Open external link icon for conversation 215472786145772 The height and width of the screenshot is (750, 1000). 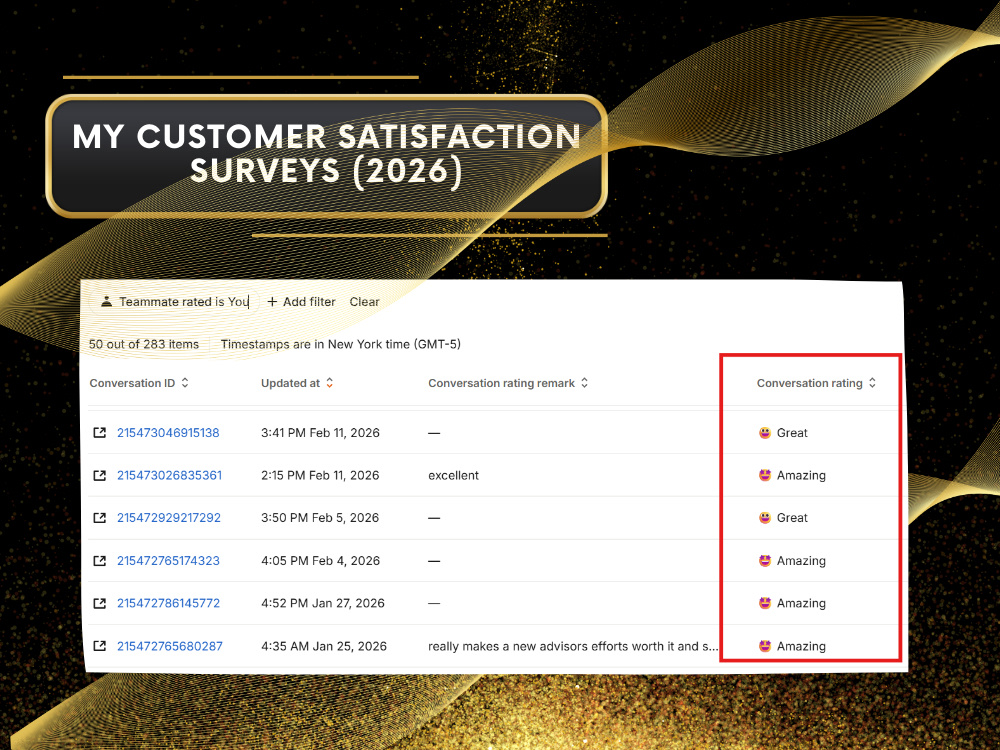[99, 603]
